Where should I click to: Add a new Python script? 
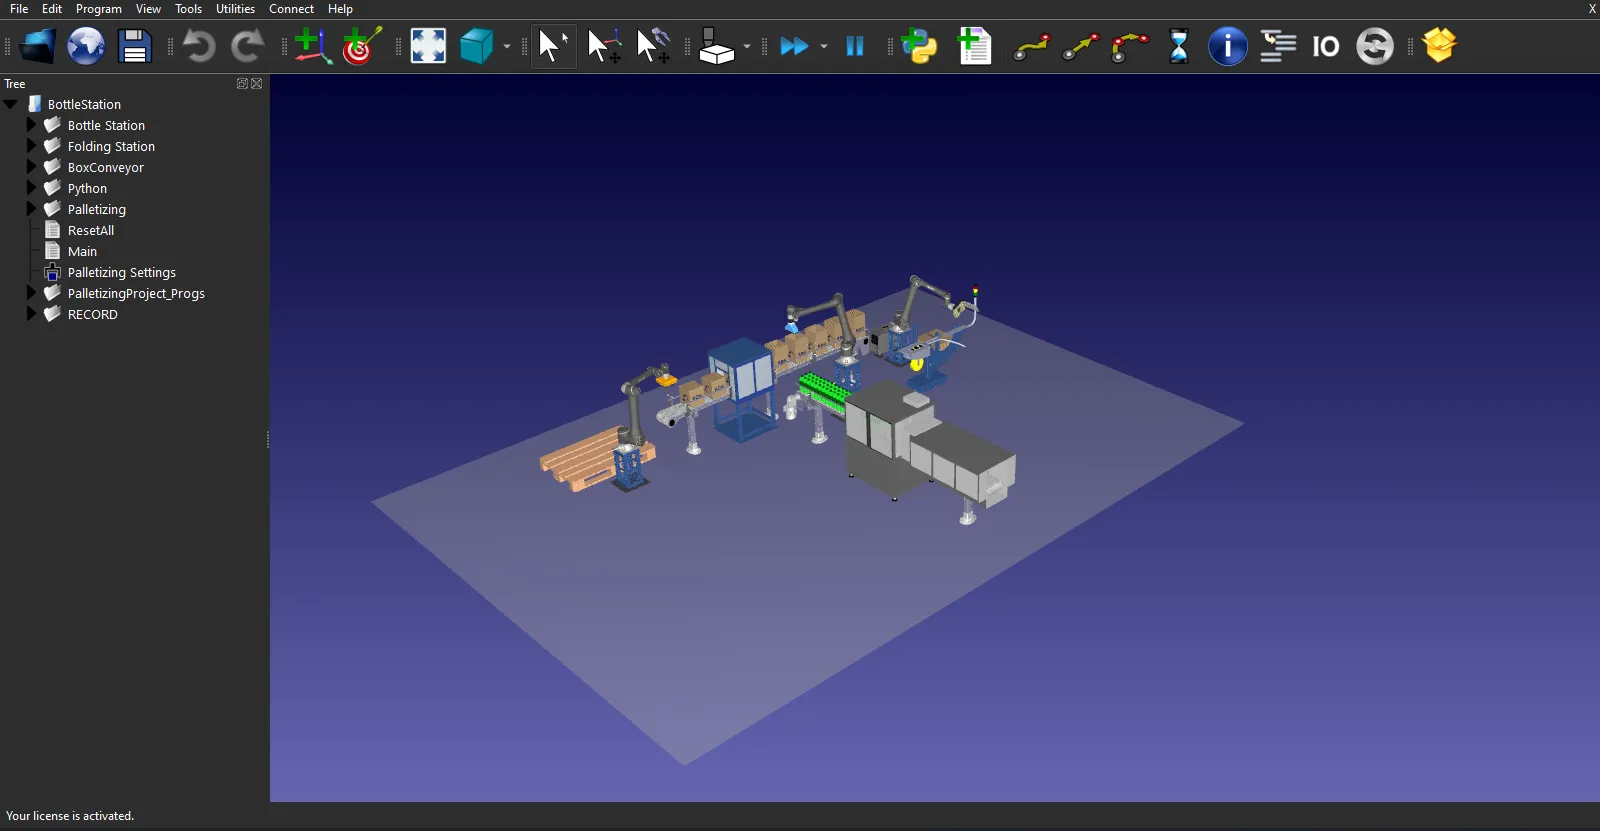coord(919,46)
